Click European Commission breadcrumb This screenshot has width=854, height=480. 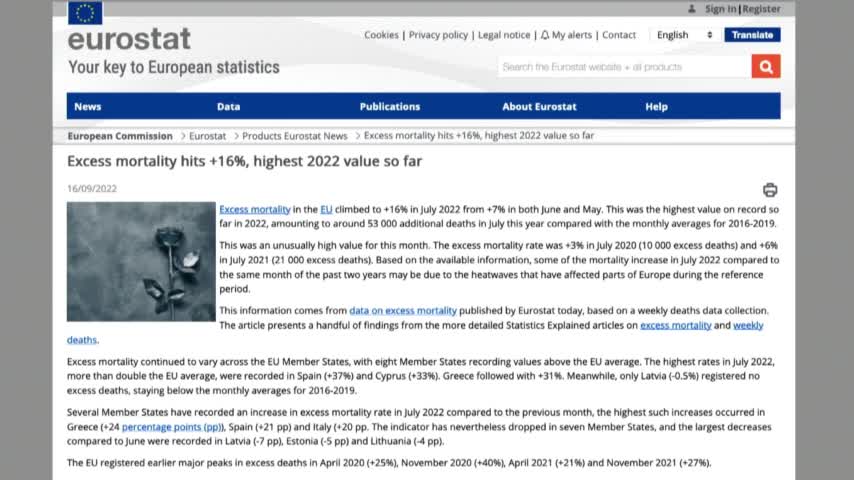tap(120, 136)
